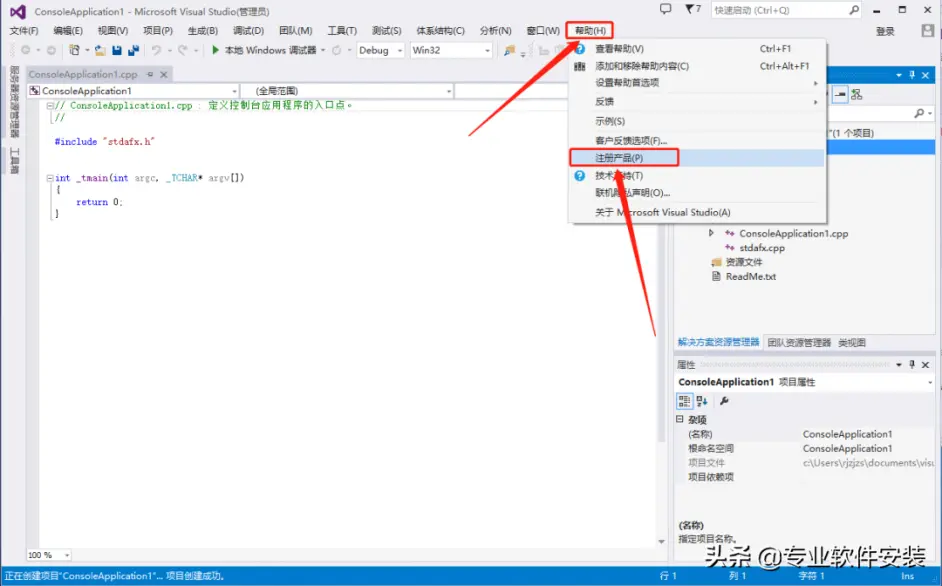Open the ConsoleApplication1 scope dropdown

tap(234, 91)
